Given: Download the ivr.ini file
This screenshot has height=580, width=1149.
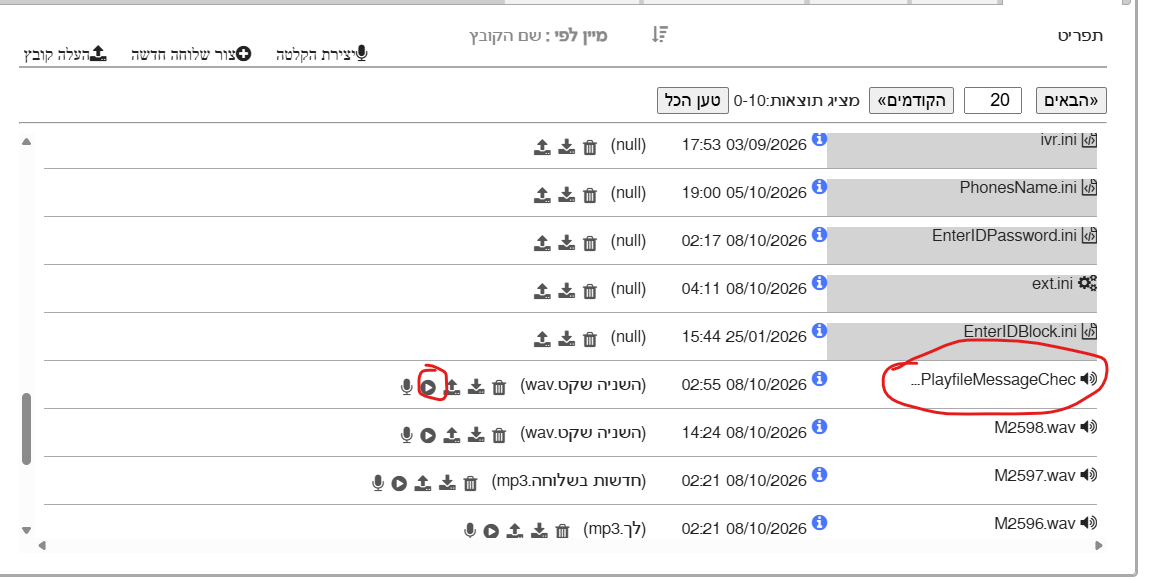Looking at the screenshot, I should [x=566, y=146].
